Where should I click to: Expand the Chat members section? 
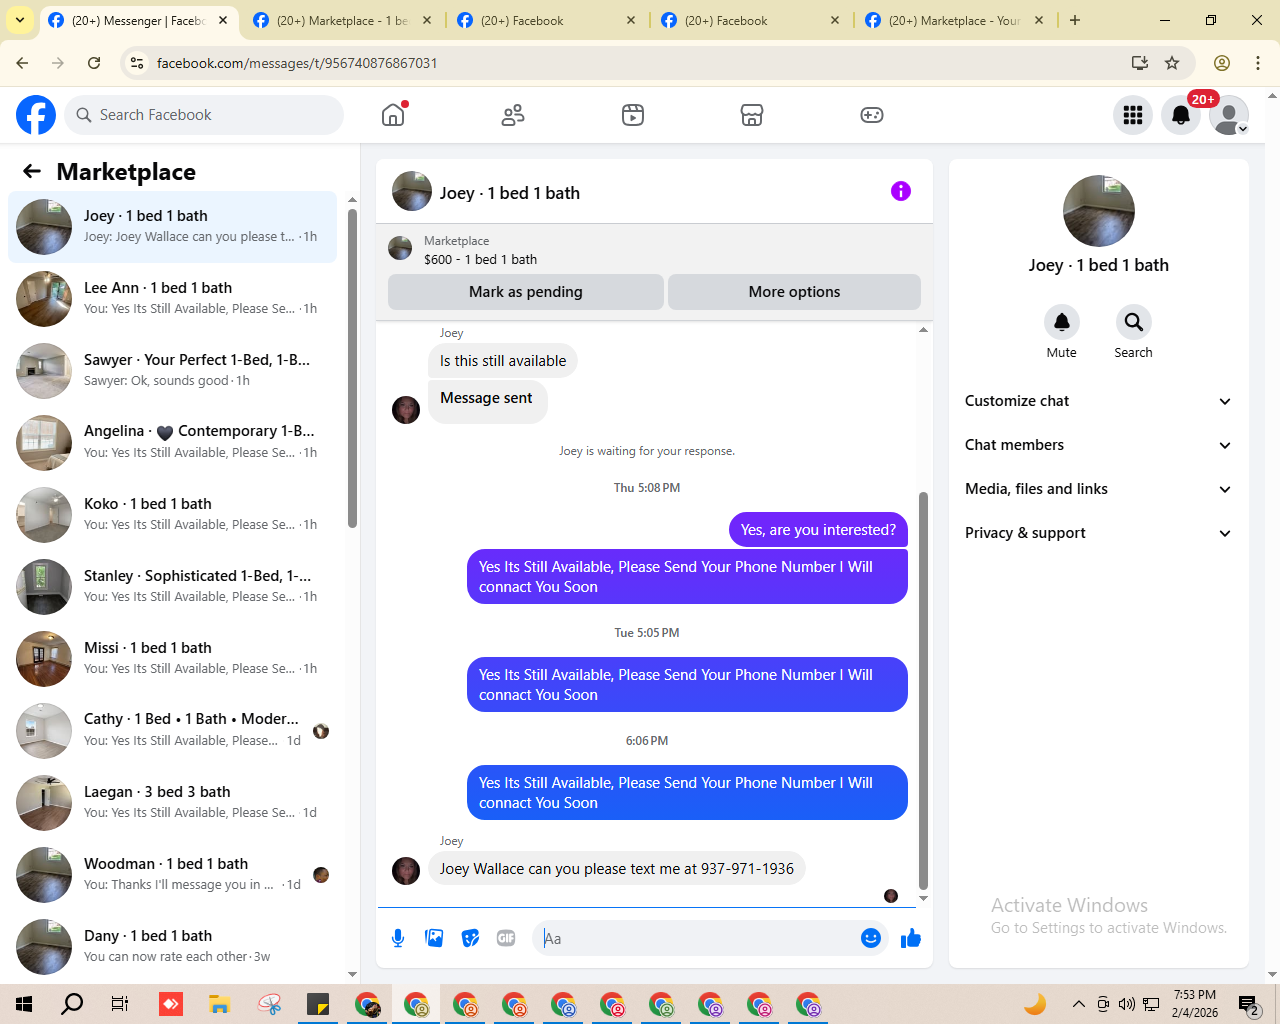pyautogui.click(x=1098, y=445)
